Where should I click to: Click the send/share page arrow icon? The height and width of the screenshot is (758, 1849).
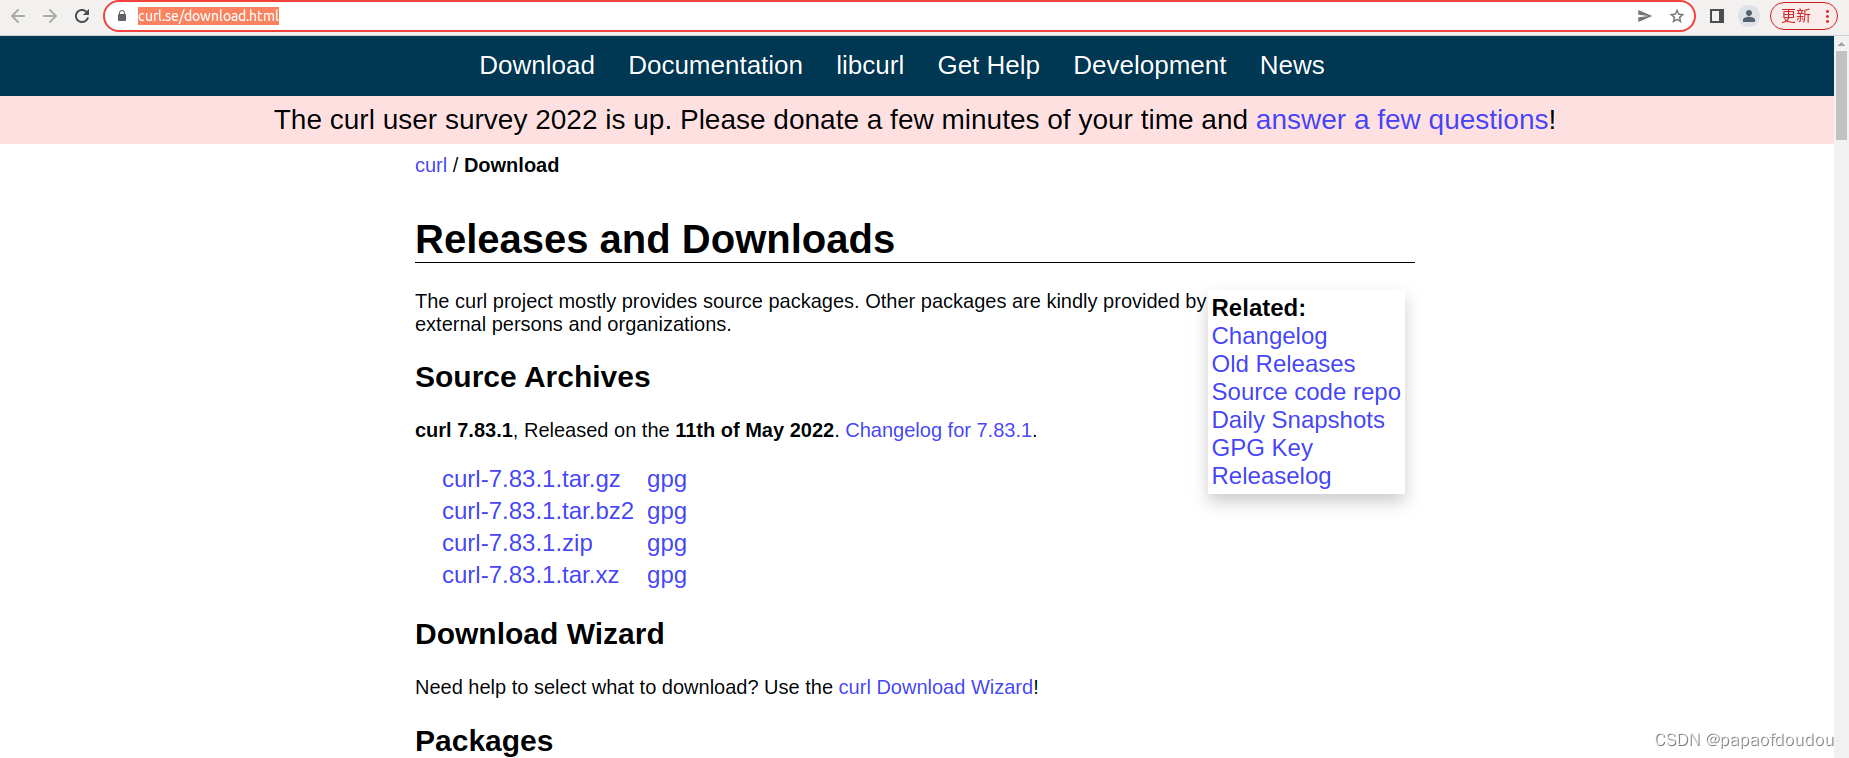pyautogui.click(x=1644, y=16)
